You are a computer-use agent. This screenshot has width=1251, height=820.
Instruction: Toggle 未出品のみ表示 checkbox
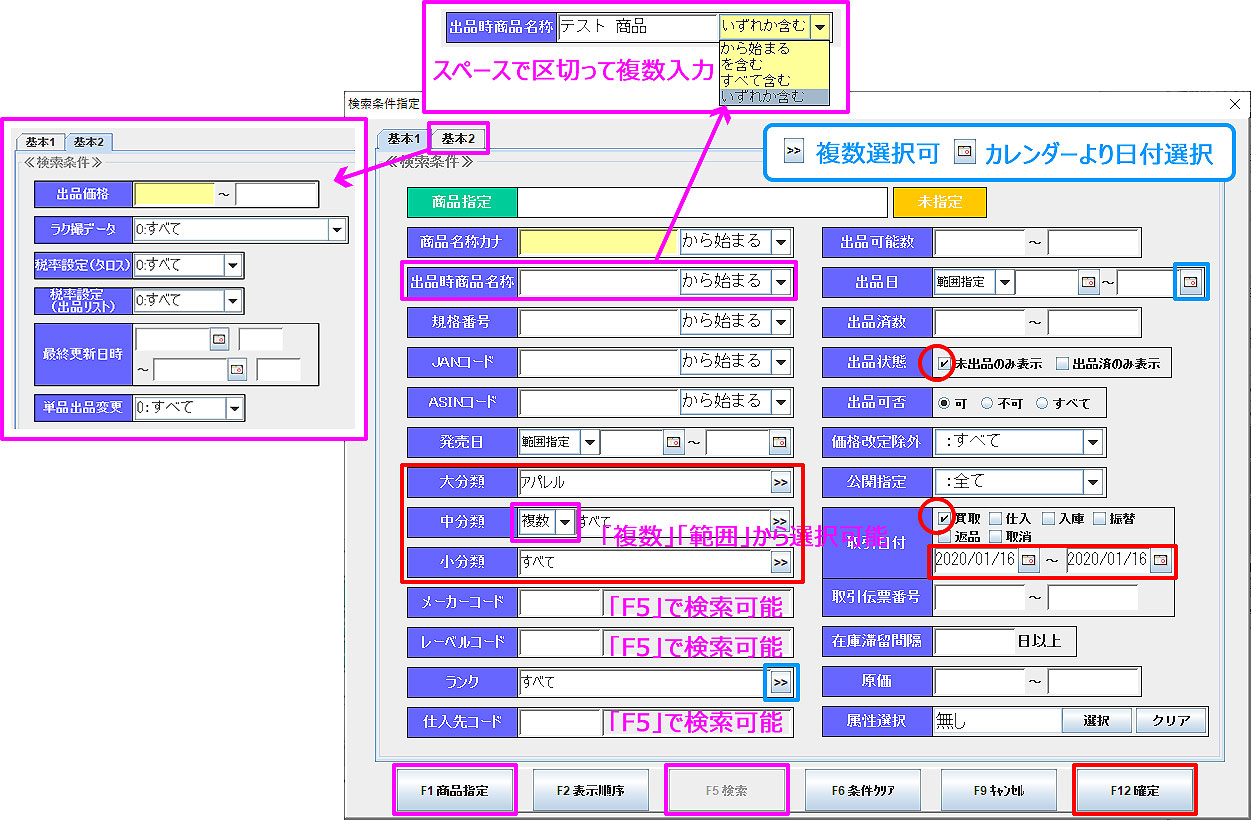pyautogui.click(x=943, y=364)
